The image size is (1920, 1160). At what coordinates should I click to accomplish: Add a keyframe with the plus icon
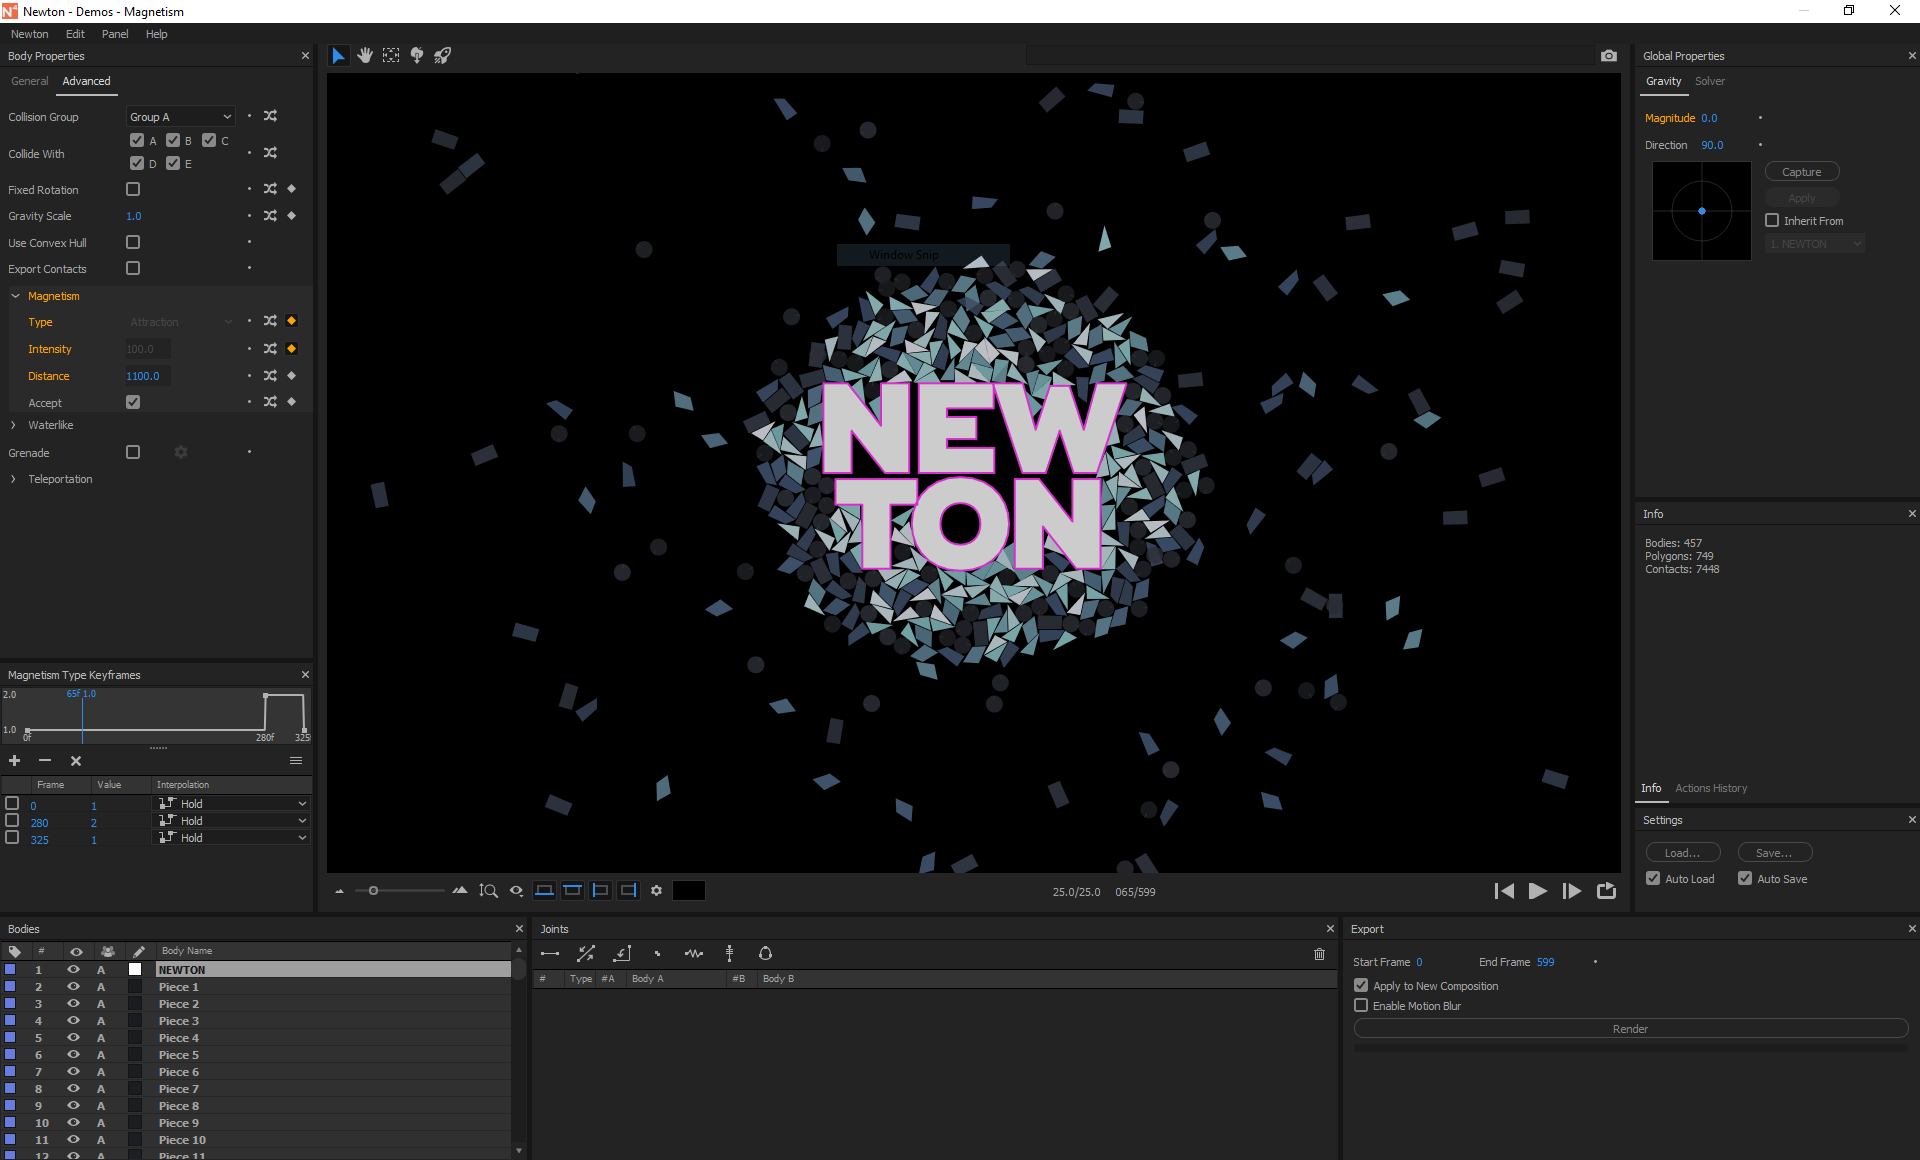coord(15,761)
